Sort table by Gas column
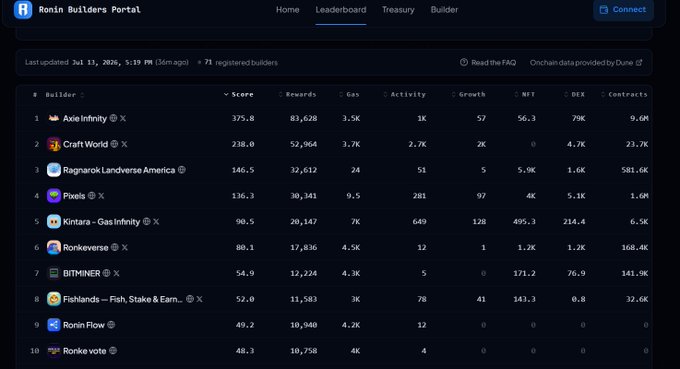This screenshot has width=680, height=369. click(349, 95)
